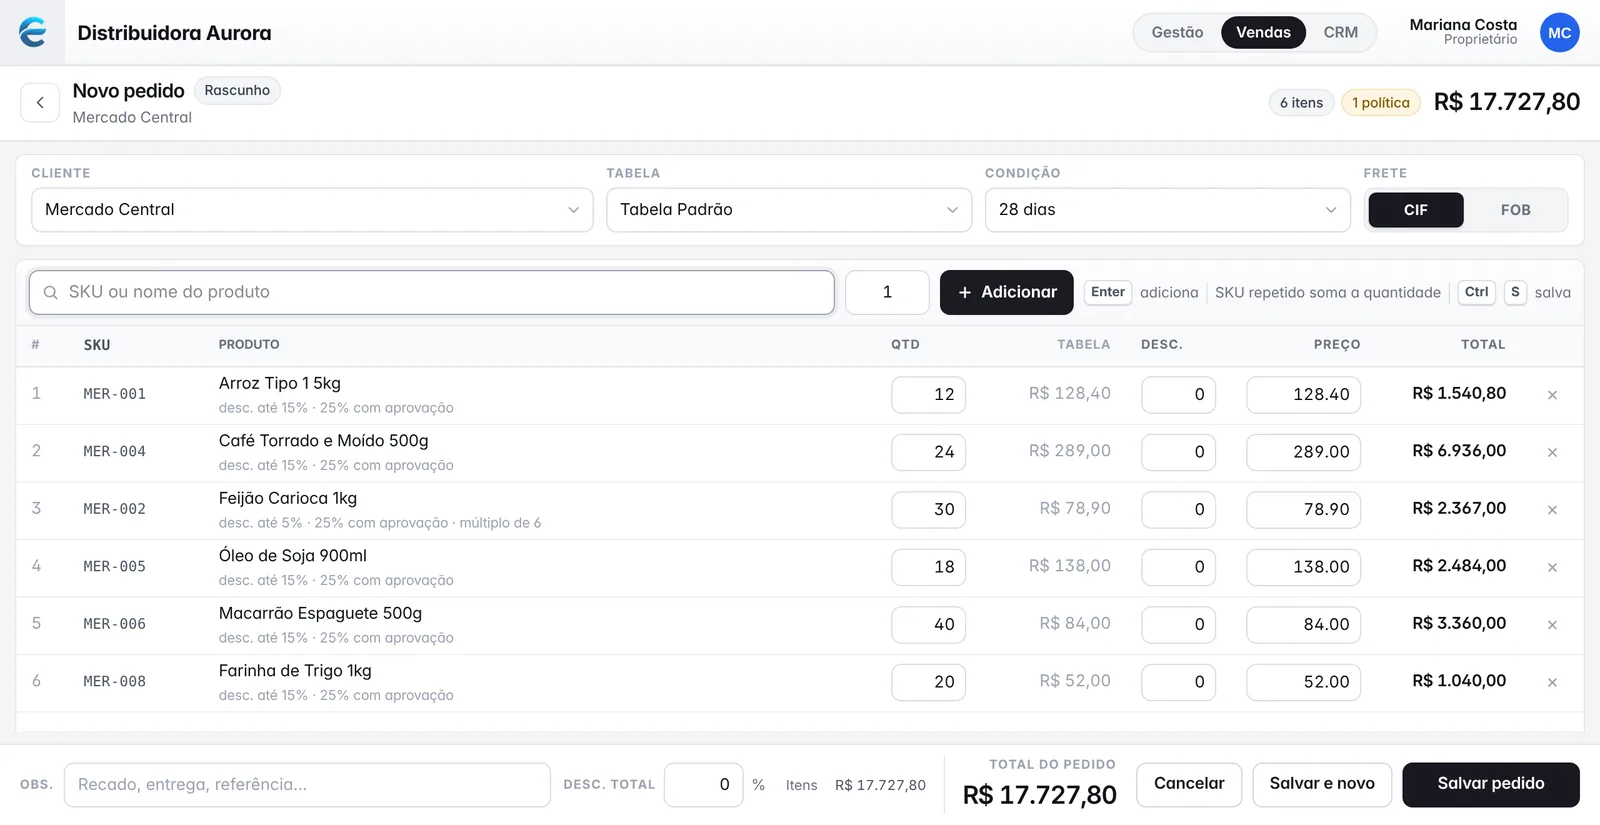Click the 1 política badge
Screen dimensions: 1600x825
(x=1380, y=103)
